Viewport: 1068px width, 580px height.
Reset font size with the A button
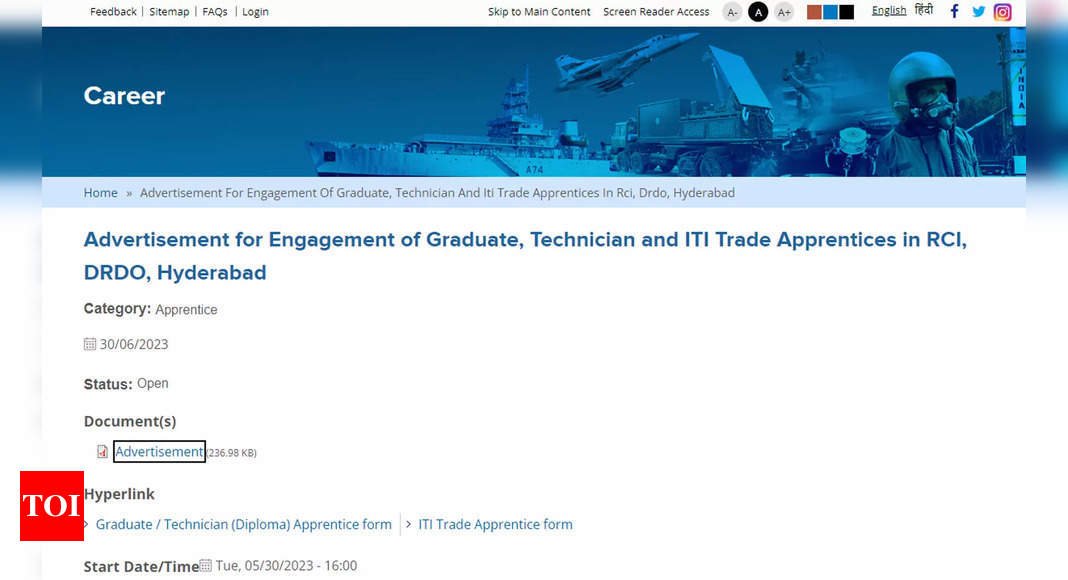(758, 12)
